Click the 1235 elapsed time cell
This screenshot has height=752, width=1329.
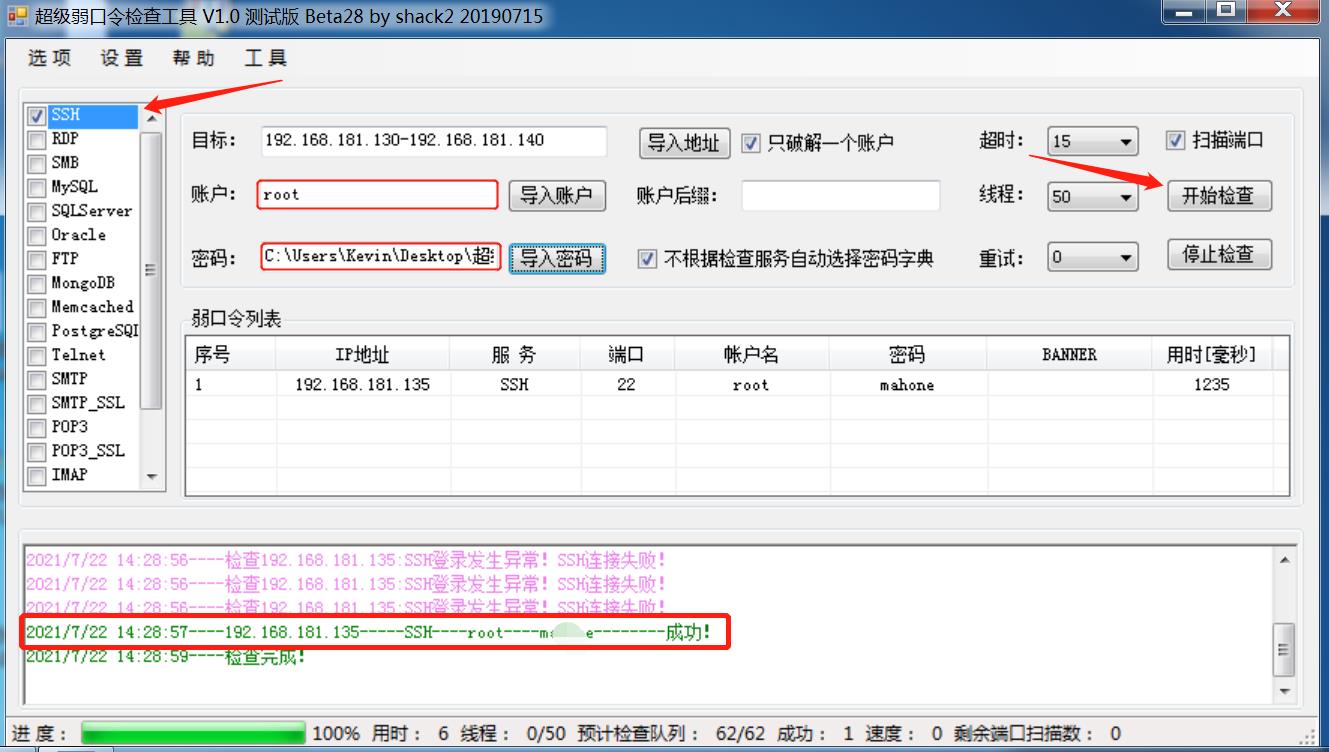point(1212,385)
